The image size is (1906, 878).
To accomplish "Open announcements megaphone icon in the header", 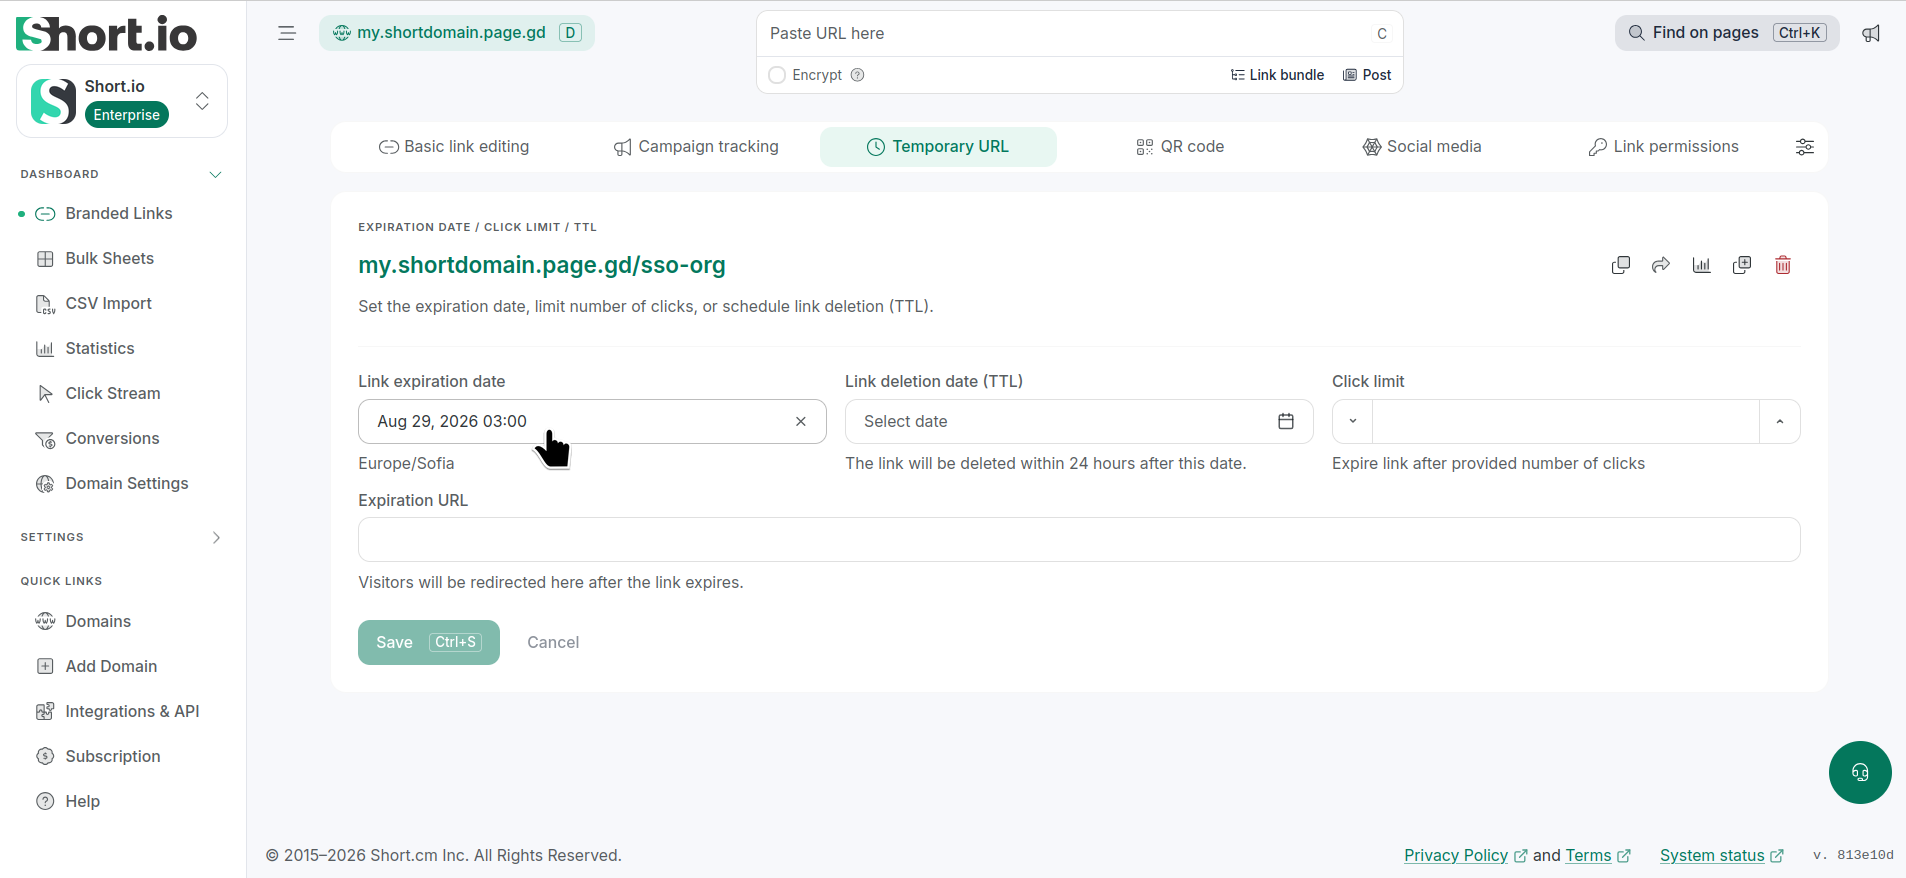I will 1871,33.
